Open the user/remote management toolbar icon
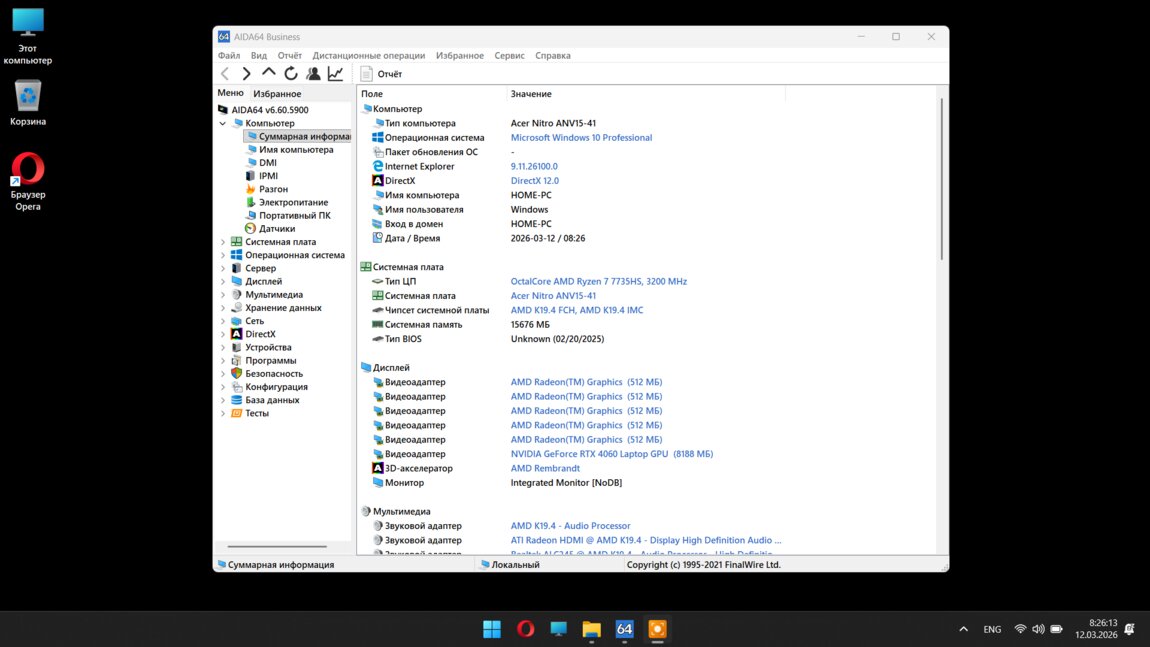This screenshot has height=647, width=1150. (x=313, y=74)
